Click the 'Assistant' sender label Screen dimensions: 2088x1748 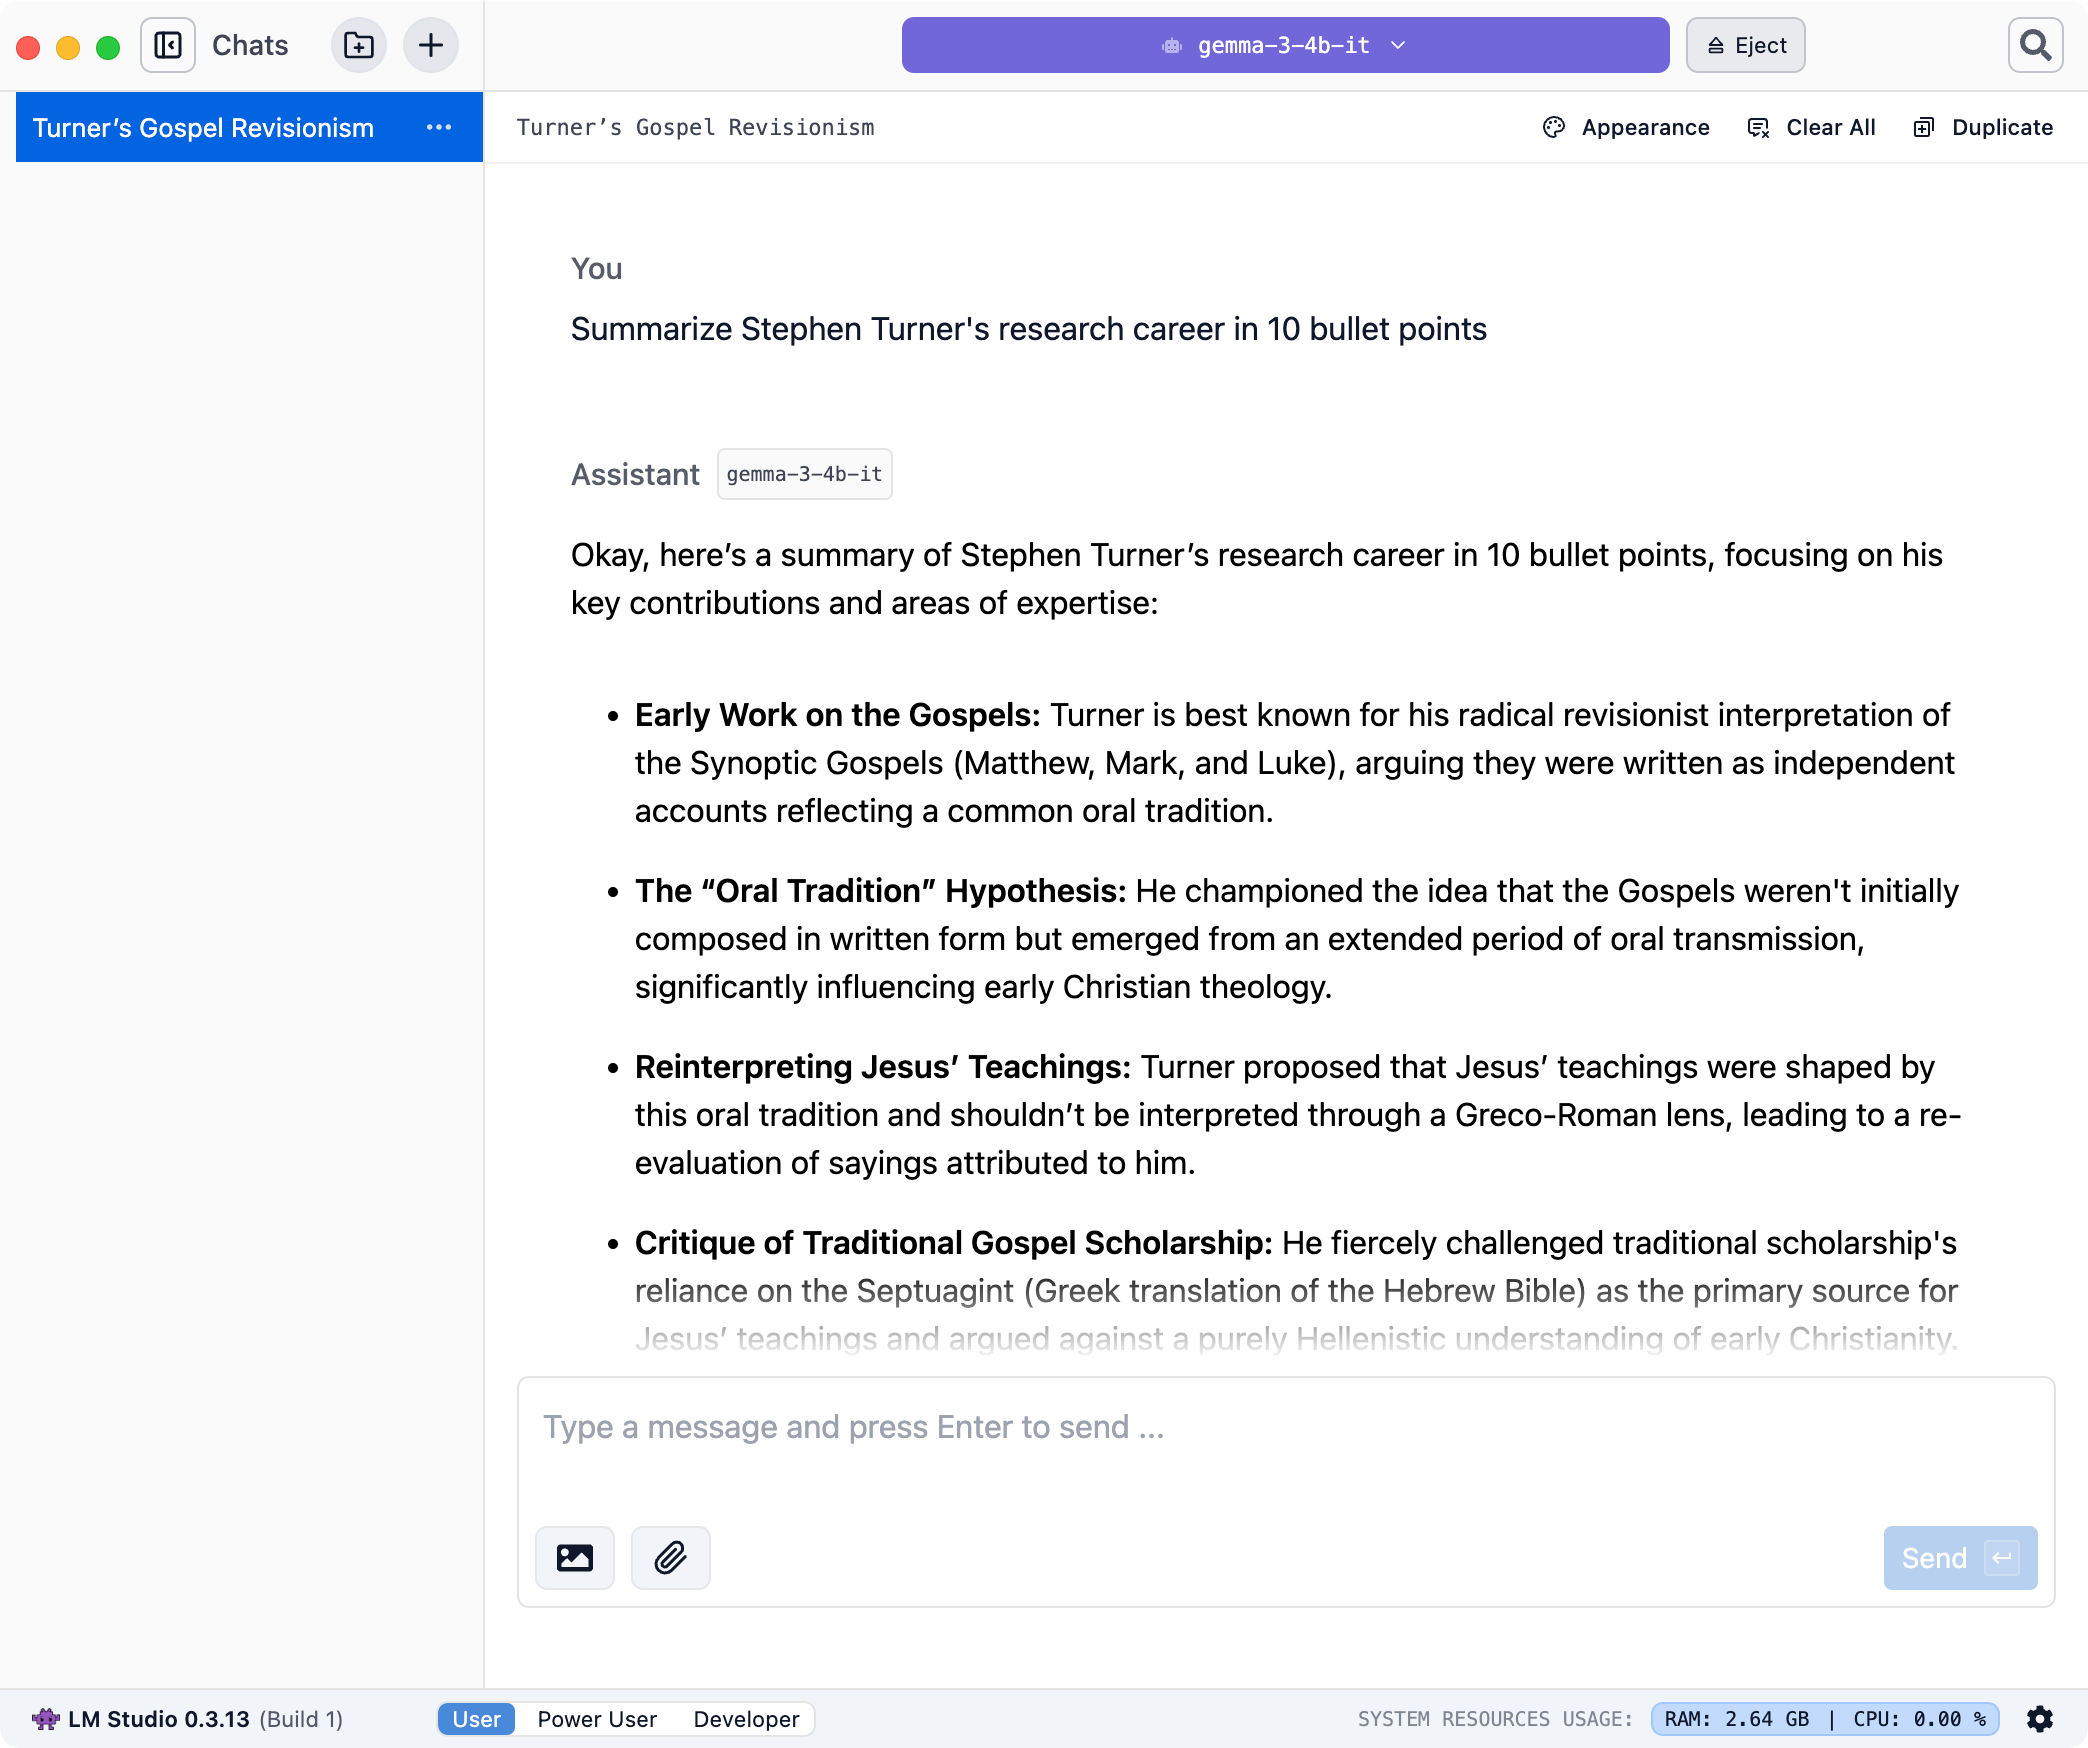click(x=635, y=474)
